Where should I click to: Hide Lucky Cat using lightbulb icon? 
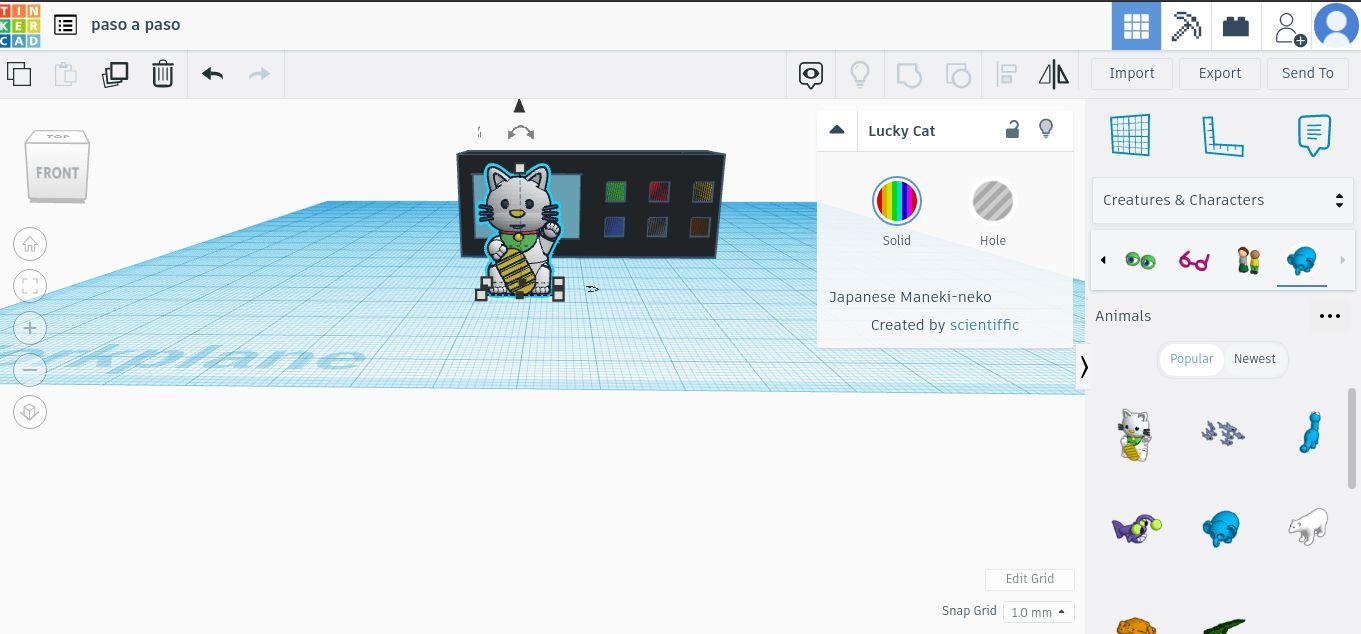(1046, 130)
